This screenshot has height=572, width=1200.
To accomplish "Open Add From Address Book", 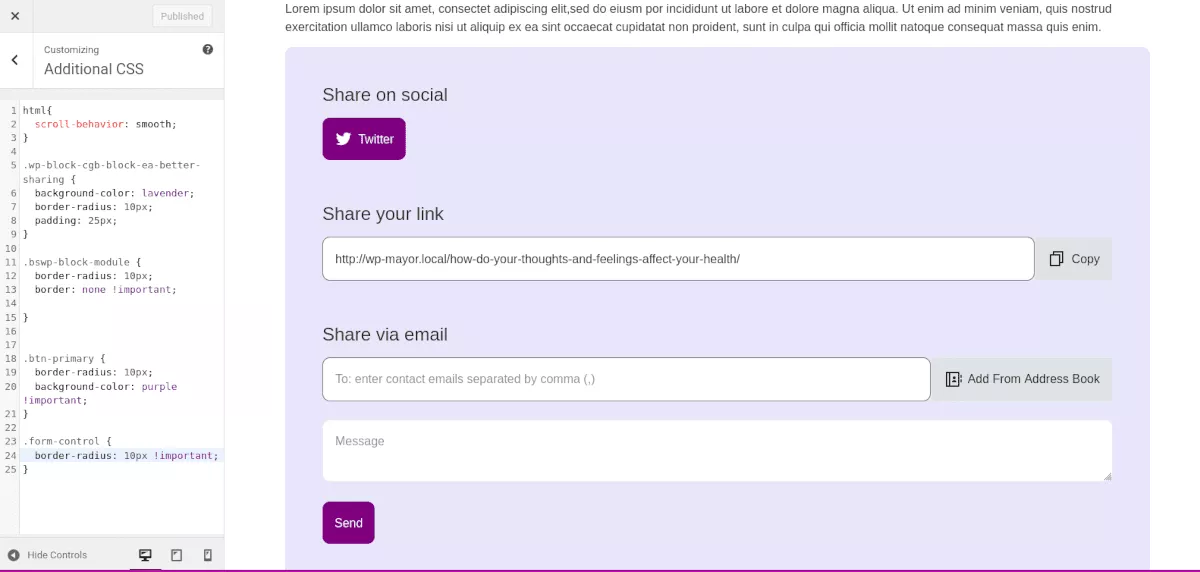I will click(x=1022, y=380).
